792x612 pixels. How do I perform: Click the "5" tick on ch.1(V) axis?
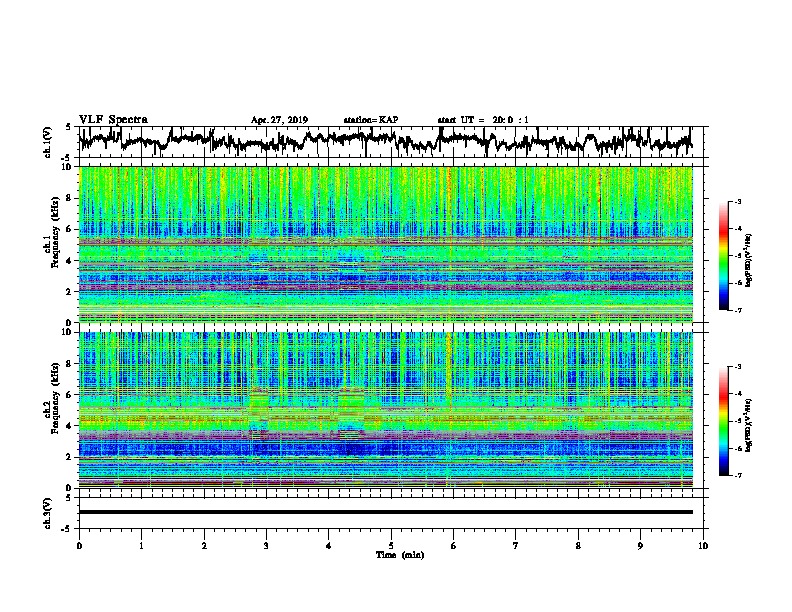coord(68,127)
